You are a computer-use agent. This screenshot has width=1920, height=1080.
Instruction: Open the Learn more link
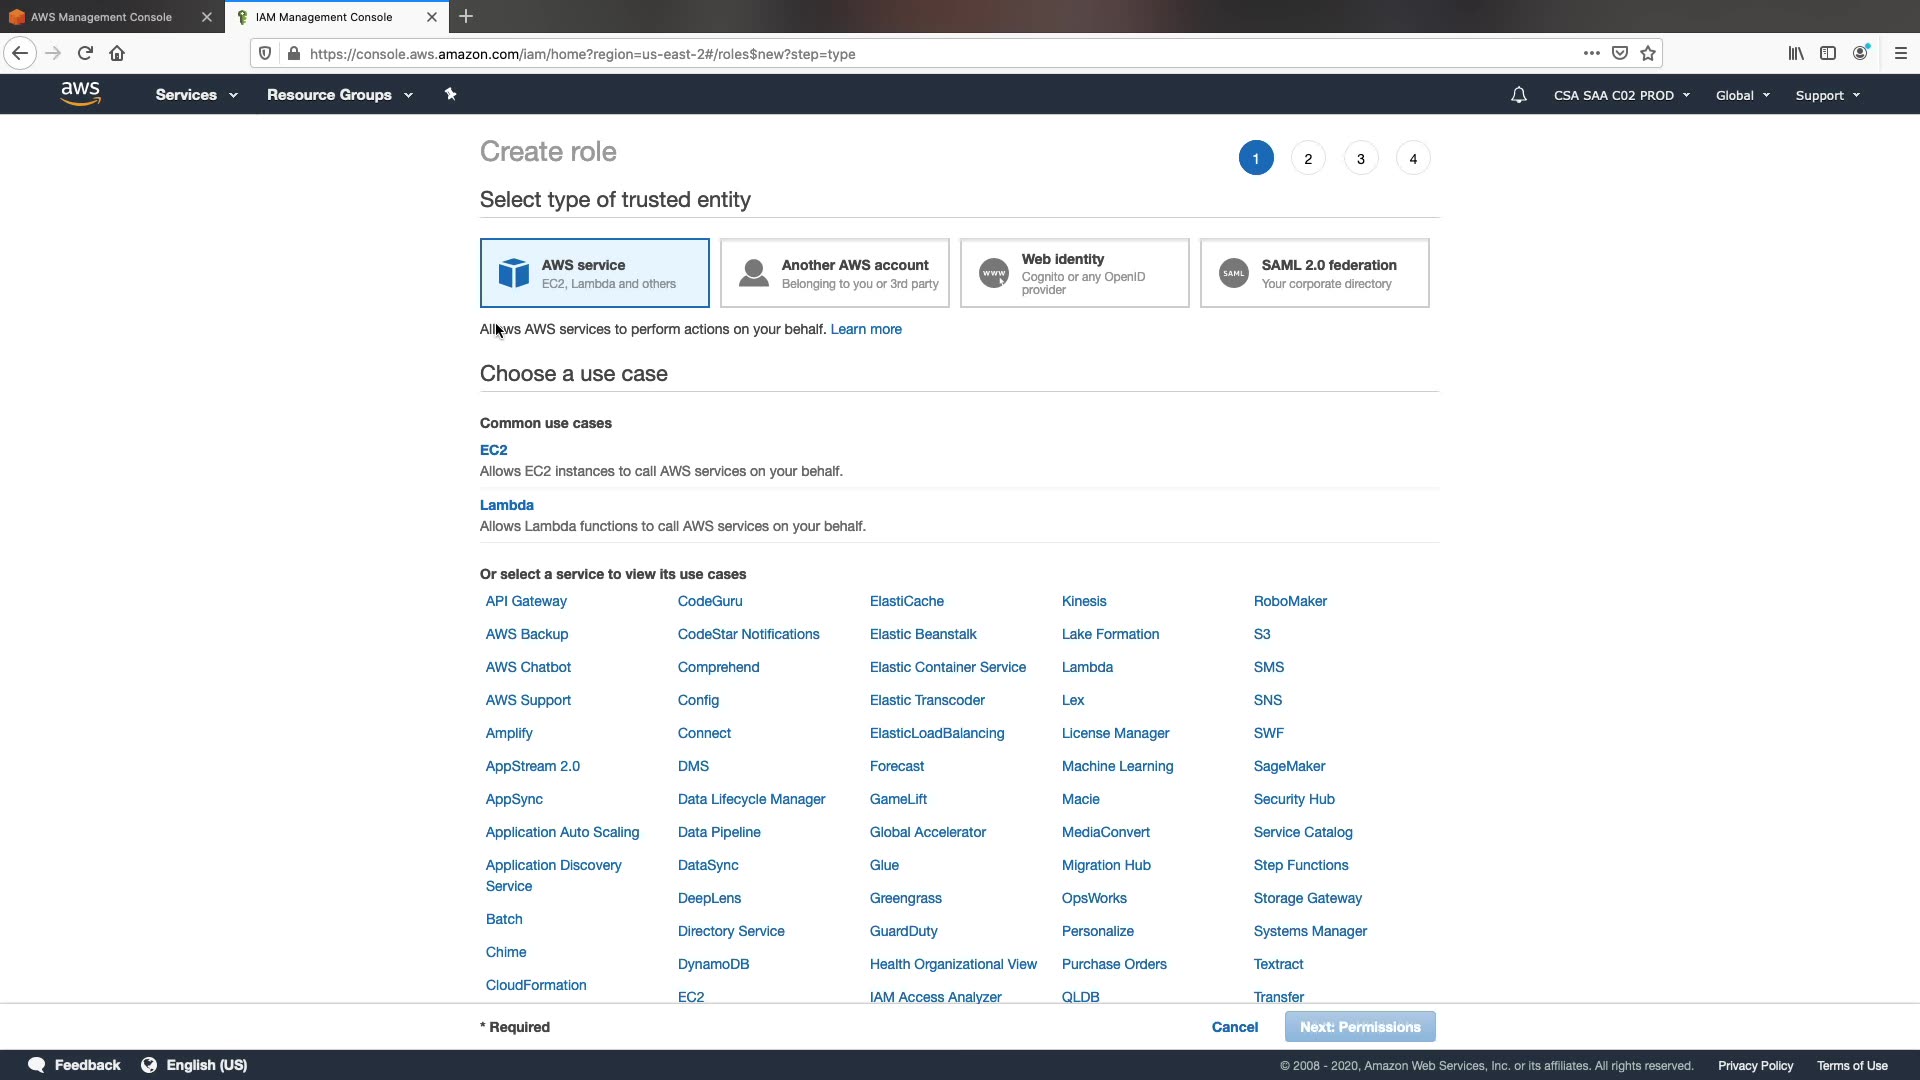[x=865, y=329]
